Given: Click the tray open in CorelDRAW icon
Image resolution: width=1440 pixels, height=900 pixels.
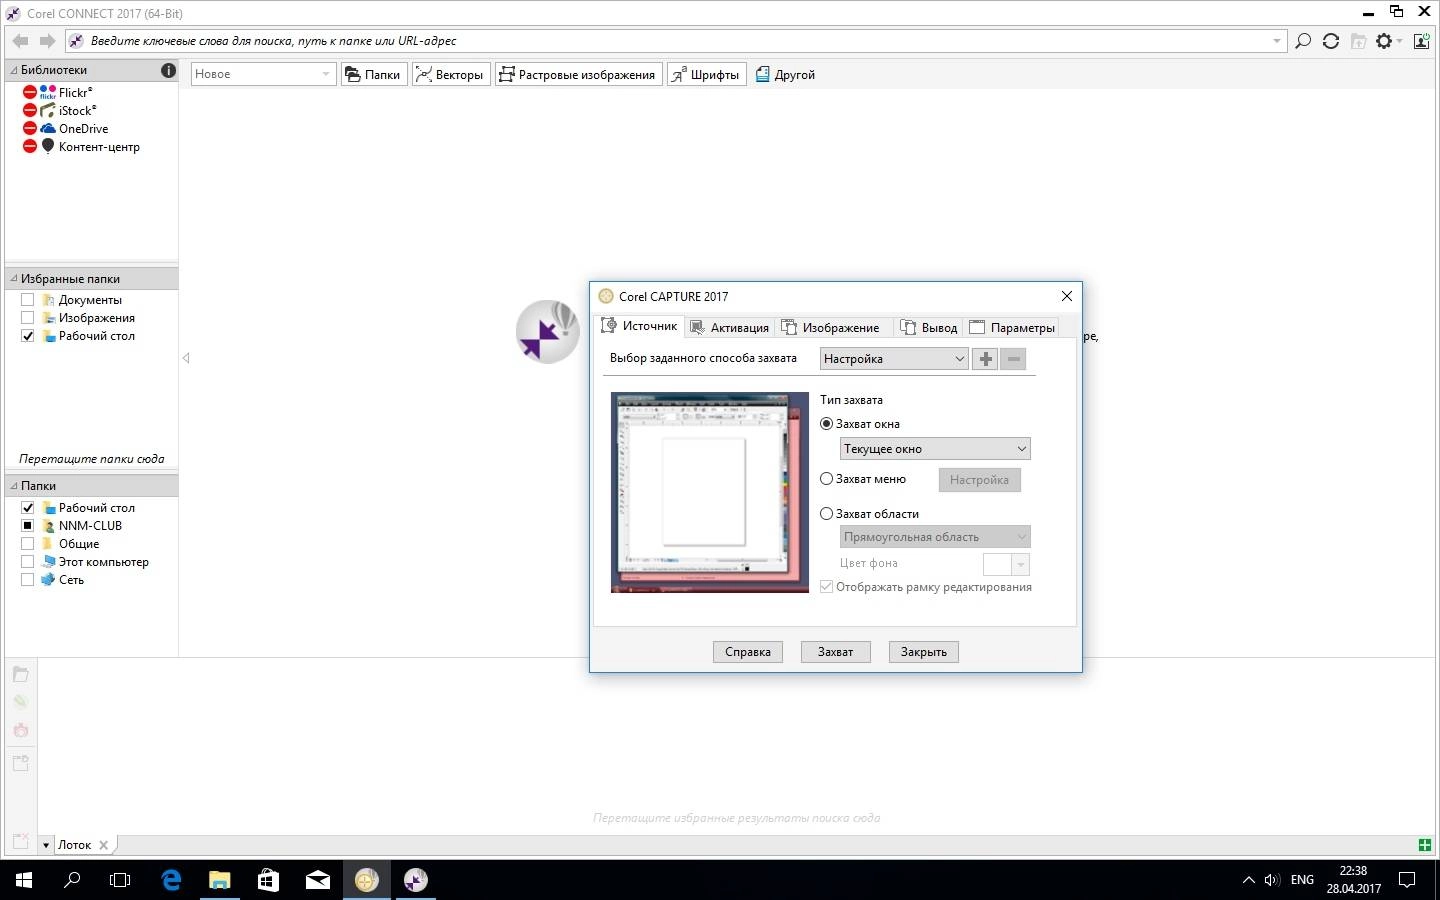Looking at the screenshot, I should pos(20,702).
